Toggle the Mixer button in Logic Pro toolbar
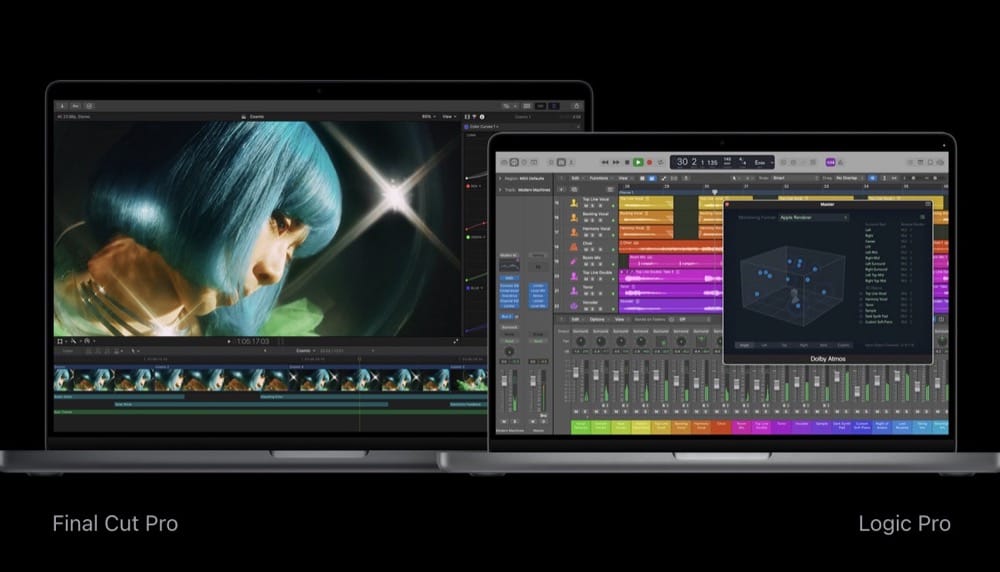Screen dimensions: 1000x572 561,163
